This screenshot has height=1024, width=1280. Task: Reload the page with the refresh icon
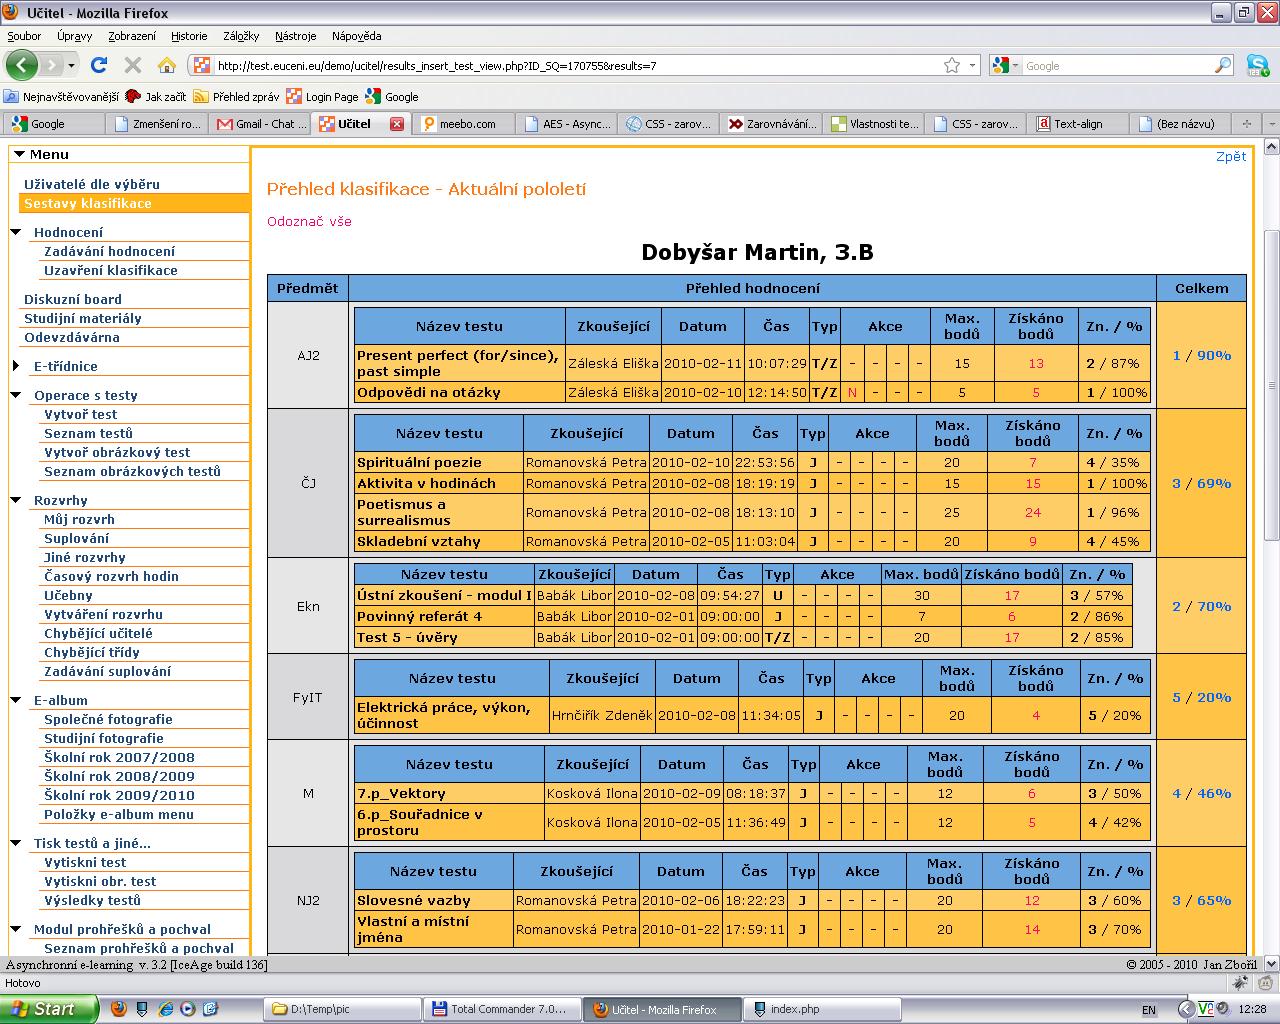click(98, 65)
